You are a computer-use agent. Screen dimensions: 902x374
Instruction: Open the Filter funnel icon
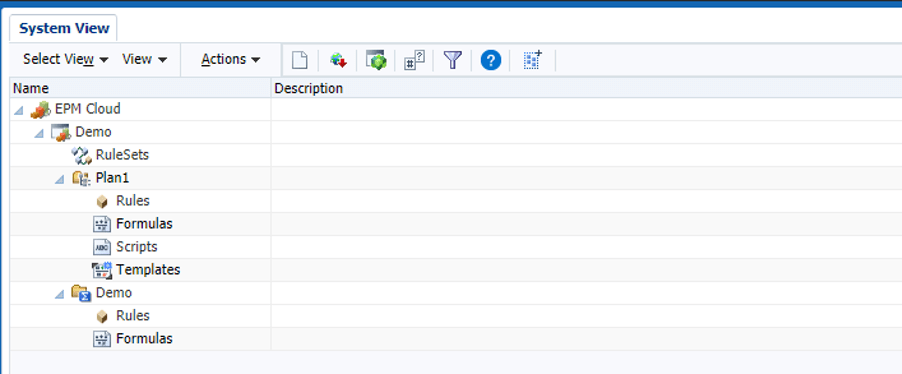(453, 60)
